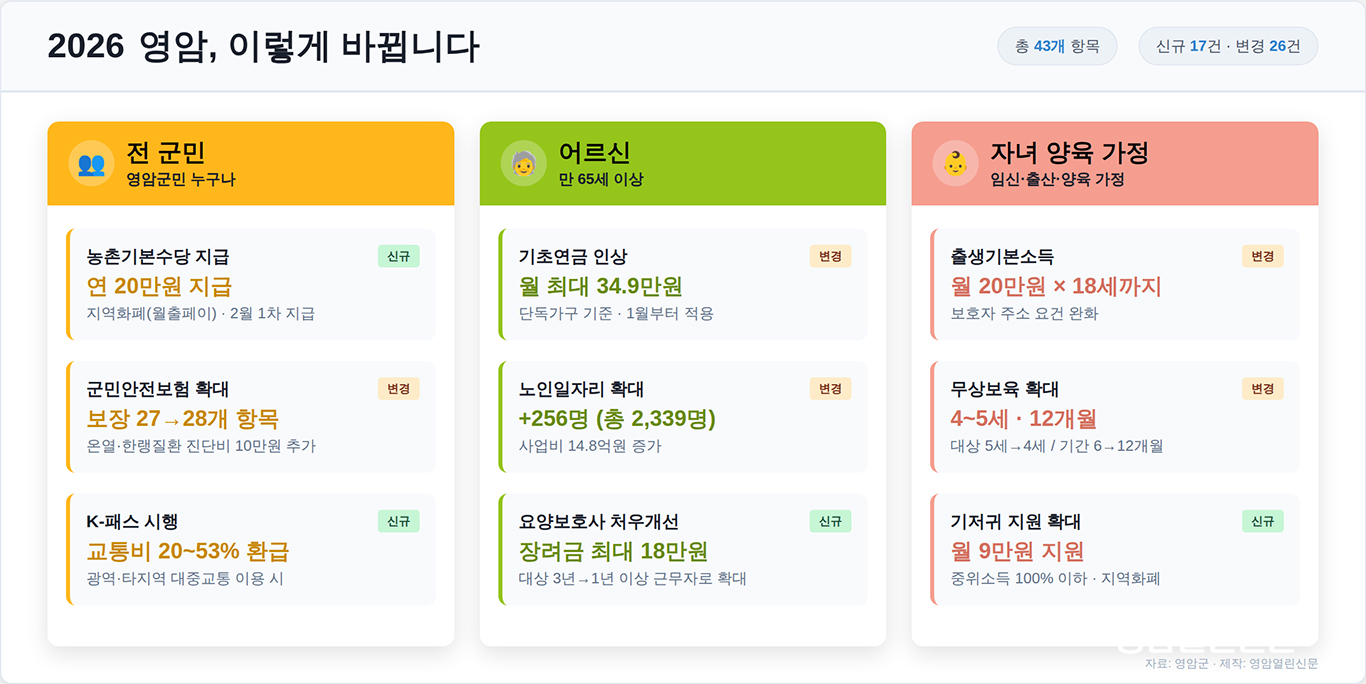This screenshot has height=684, width=1366.
Task: Click the 신규 badge on 농촌기본수당 지급
Action: pos(399,257)
